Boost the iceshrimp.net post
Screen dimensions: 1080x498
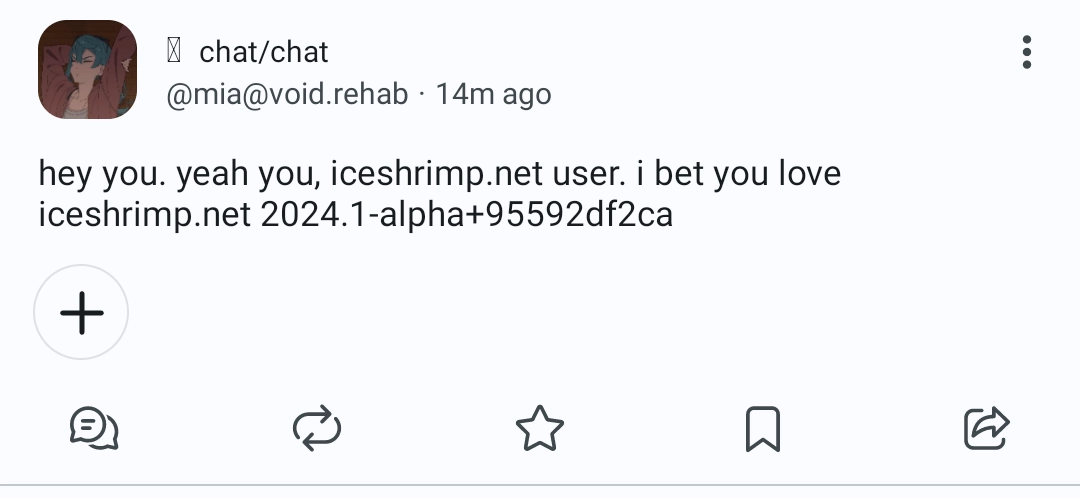pyautogui.click(x=317, y=429)
